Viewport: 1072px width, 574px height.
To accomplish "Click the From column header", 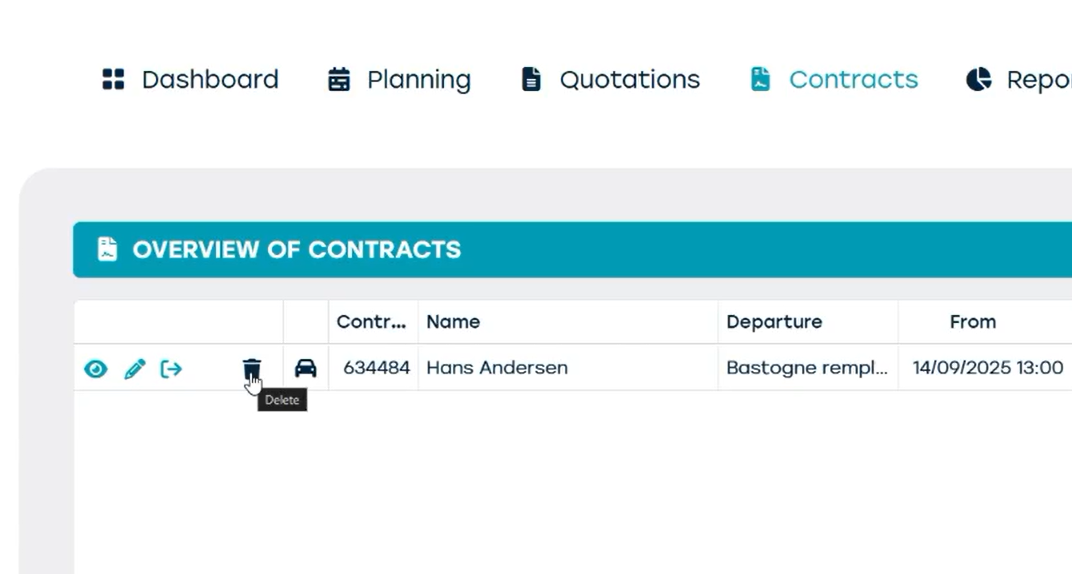I will [973, 322].
